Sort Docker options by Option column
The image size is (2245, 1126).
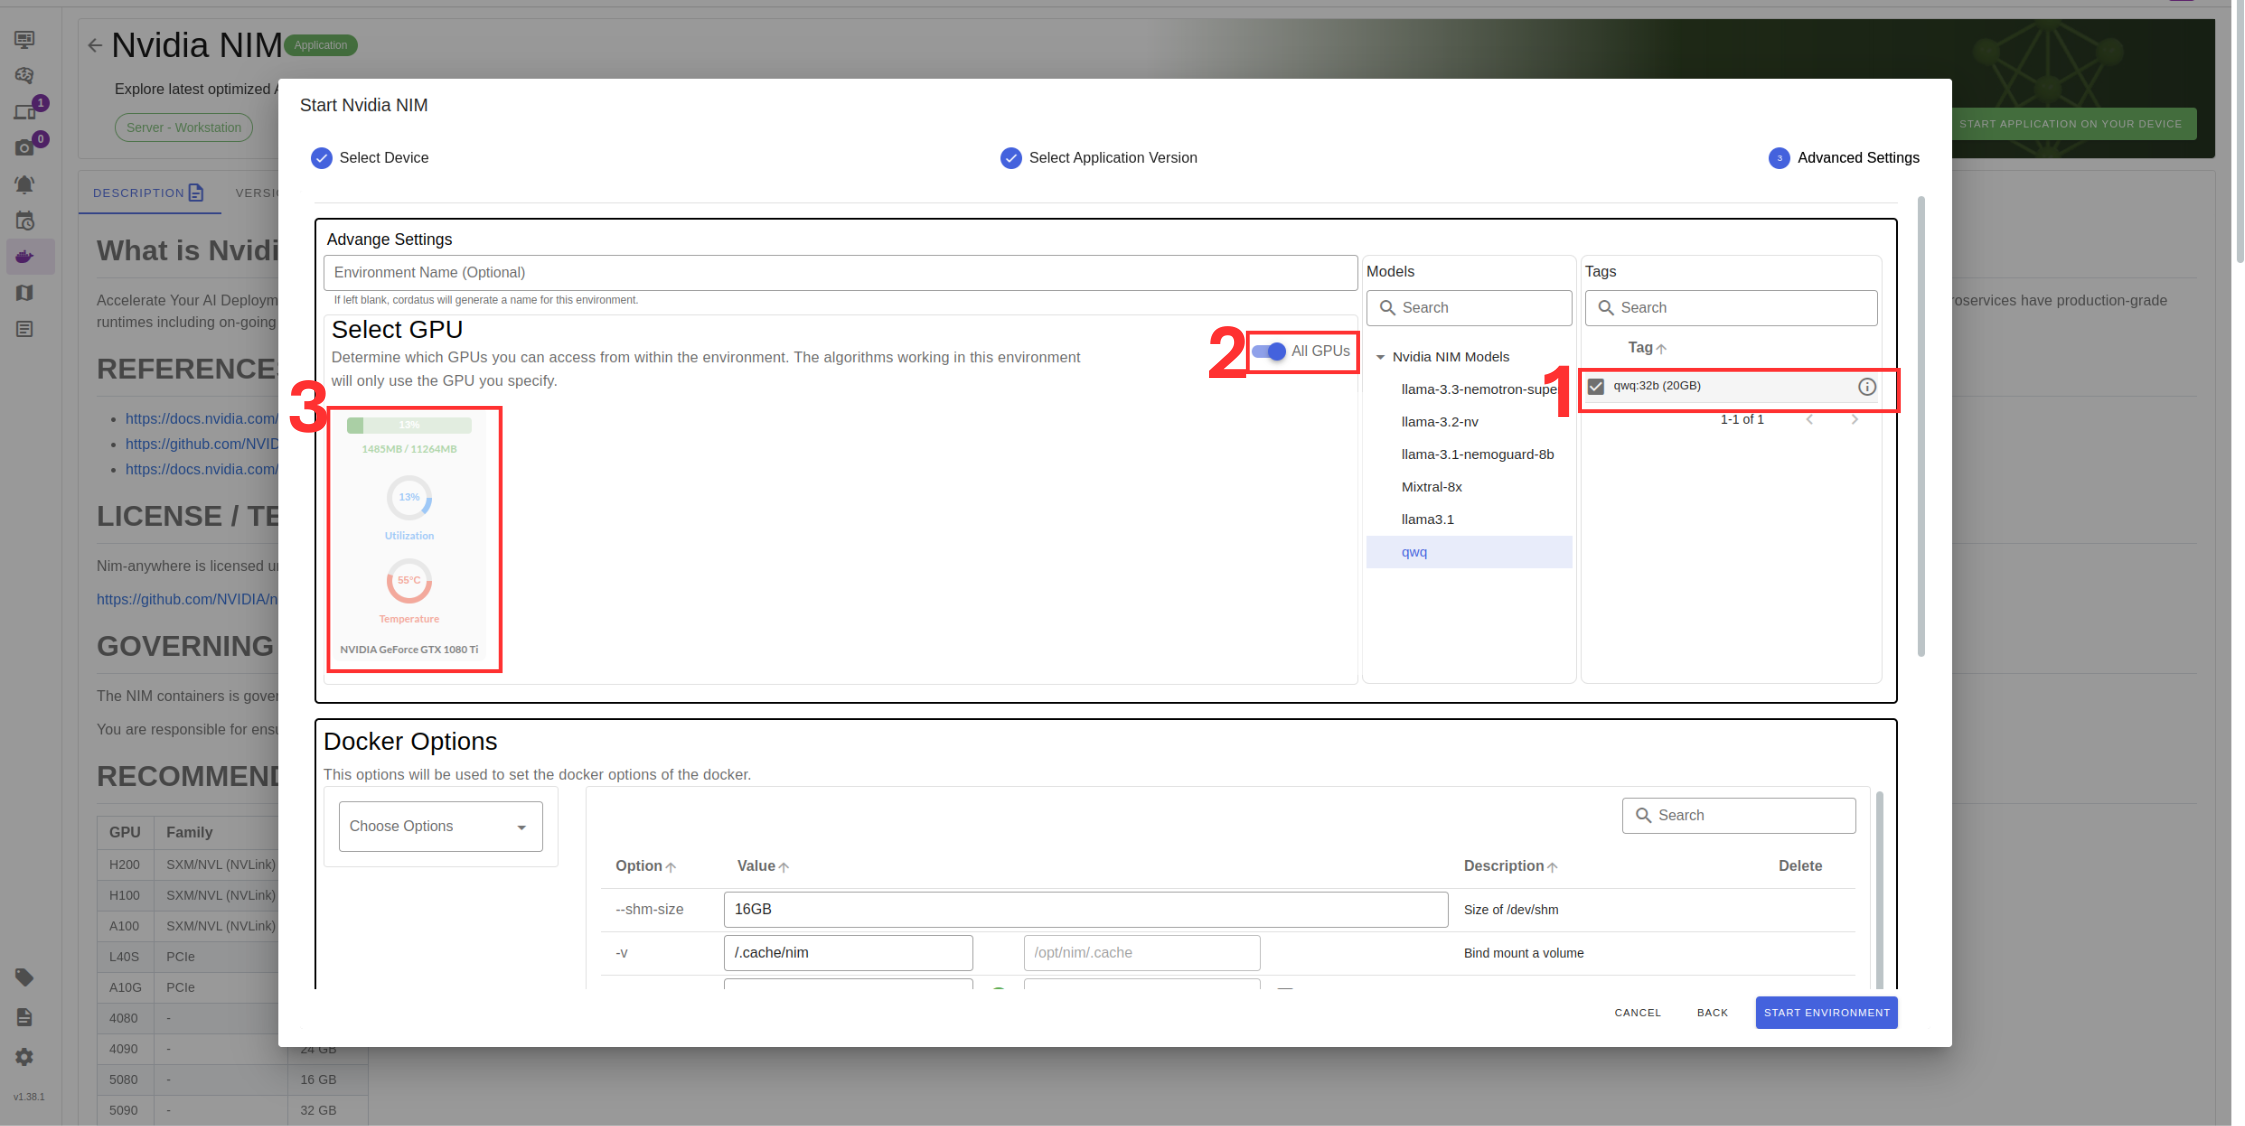[x=645, y=866]
